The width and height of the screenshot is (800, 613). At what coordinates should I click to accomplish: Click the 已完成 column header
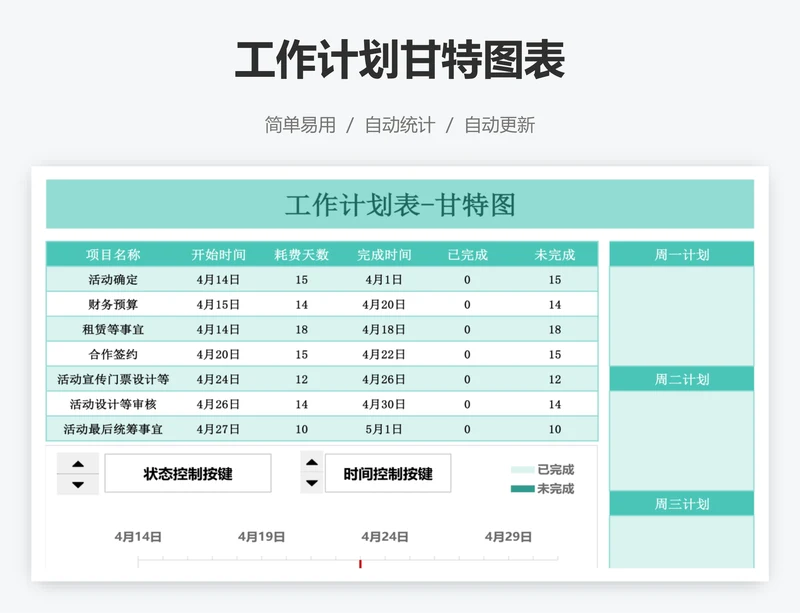(467, 254)
